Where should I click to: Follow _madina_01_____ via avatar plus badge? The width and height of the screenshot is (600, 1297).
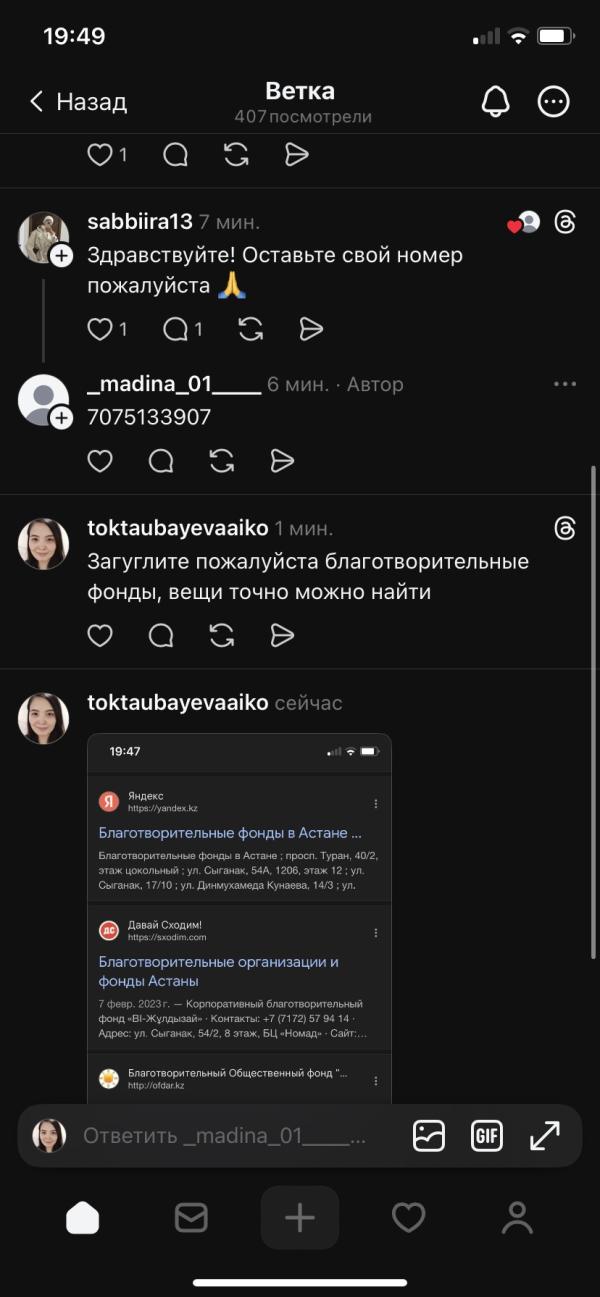(x=62, y=418)
